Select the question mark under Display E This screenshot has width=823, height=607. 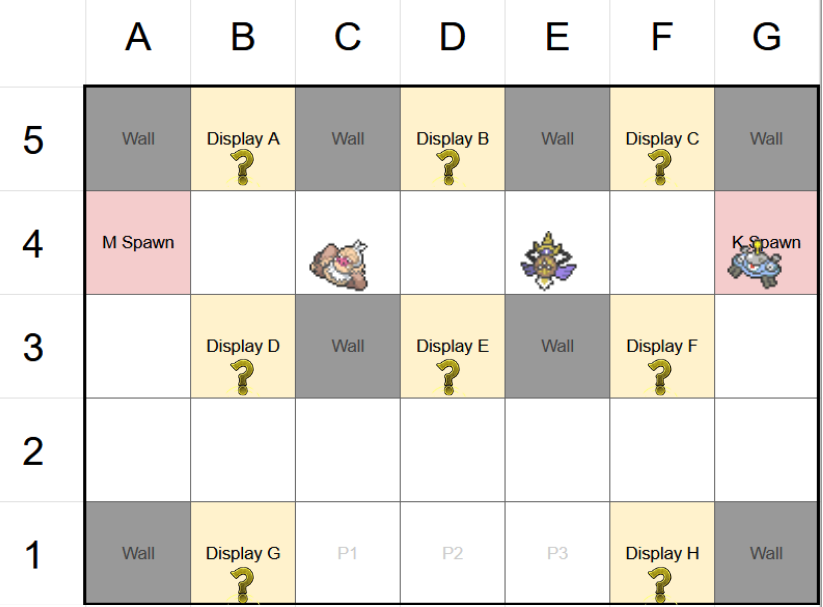point(452,376)
